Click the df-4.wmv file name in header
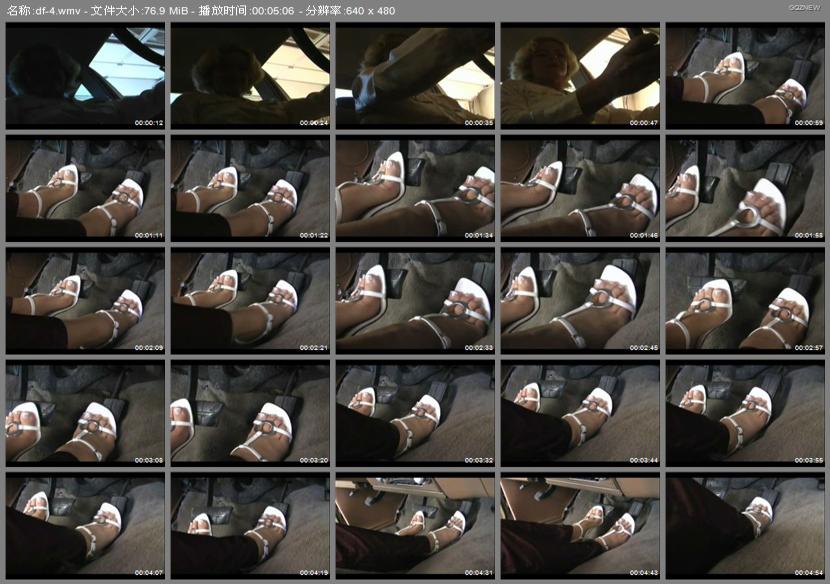830x584 pixels. pos(58,11)
